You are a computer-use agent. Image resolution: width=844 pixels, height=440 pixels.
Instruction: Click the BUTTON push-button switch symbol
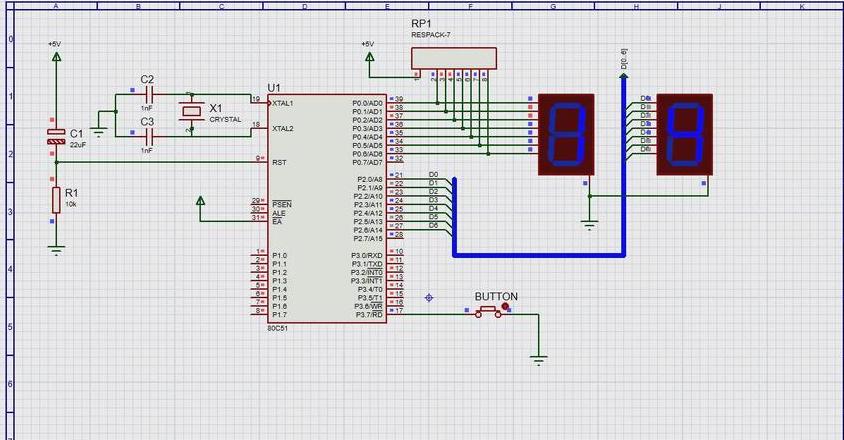pyautogui.click(x=488, y=311)
